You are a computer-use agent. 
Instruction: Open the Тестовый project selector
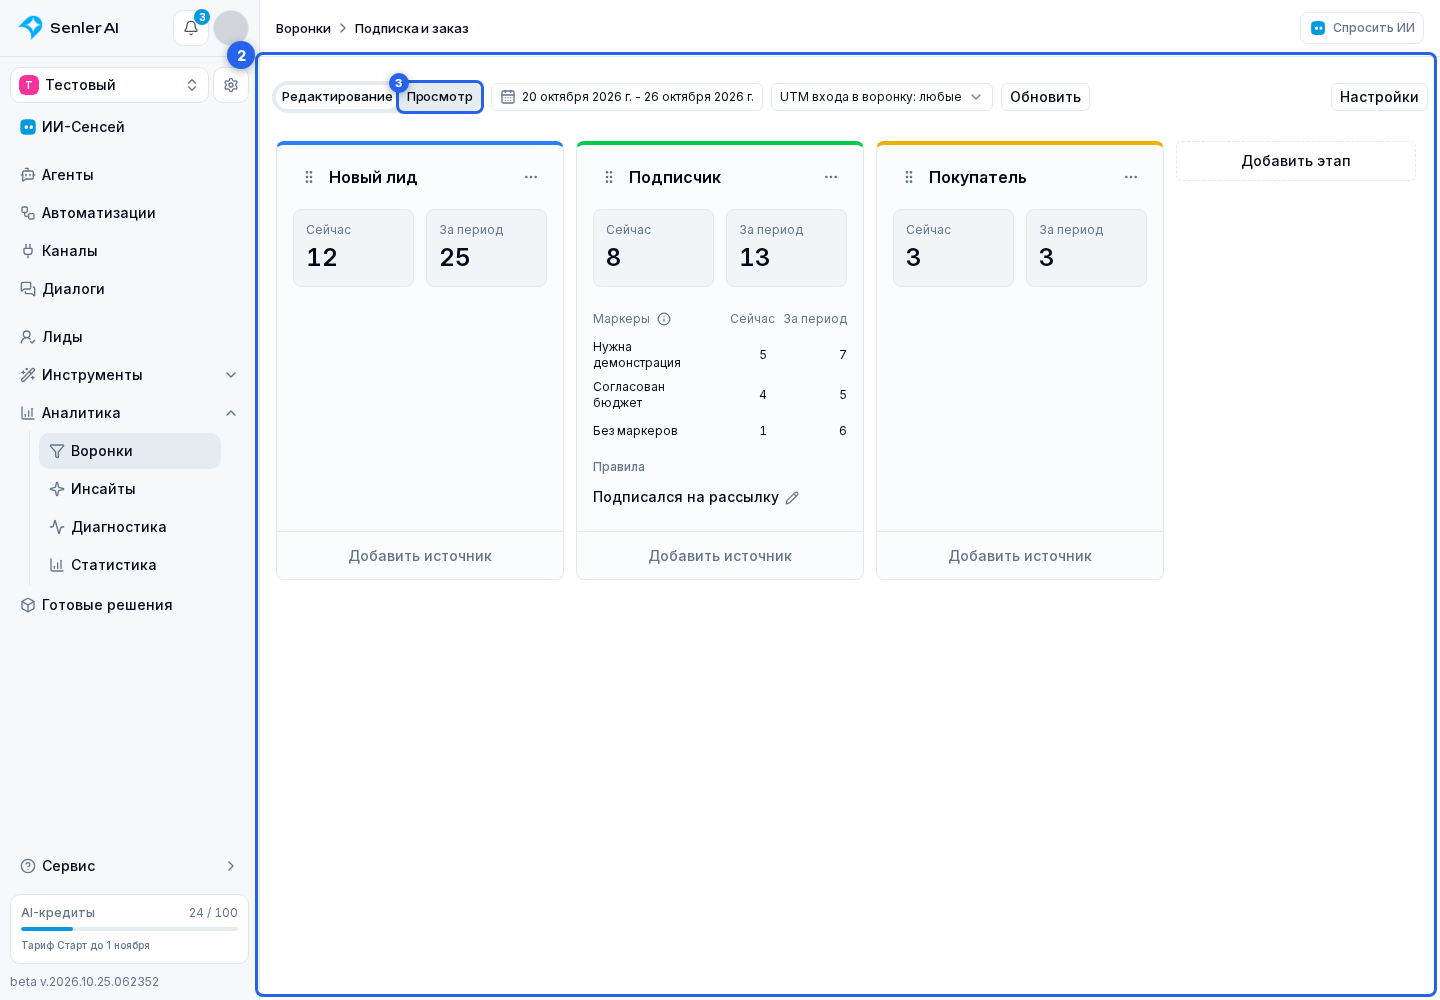[109, 85]
